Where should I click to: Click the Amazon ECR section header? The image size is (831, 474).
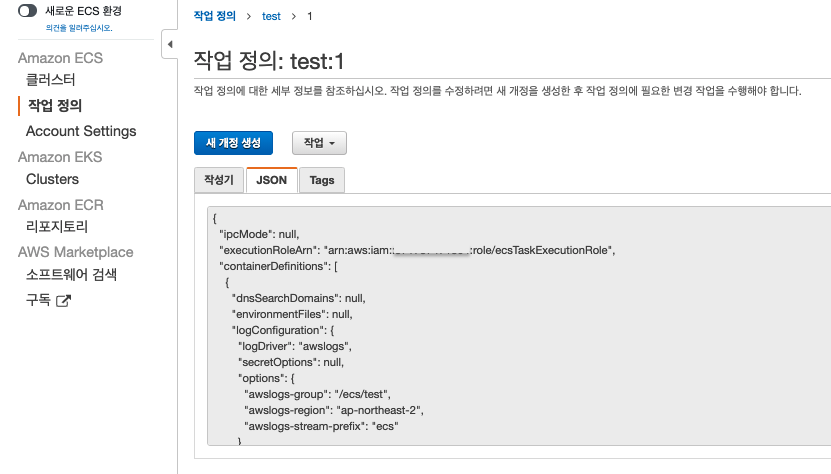point(61,205)
